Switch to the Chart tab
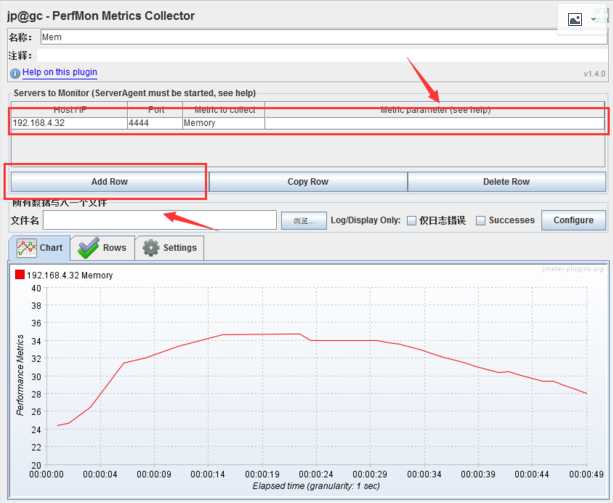Viewport: 613px width, 503px height. pyautogui.click(x=39, y=248)
